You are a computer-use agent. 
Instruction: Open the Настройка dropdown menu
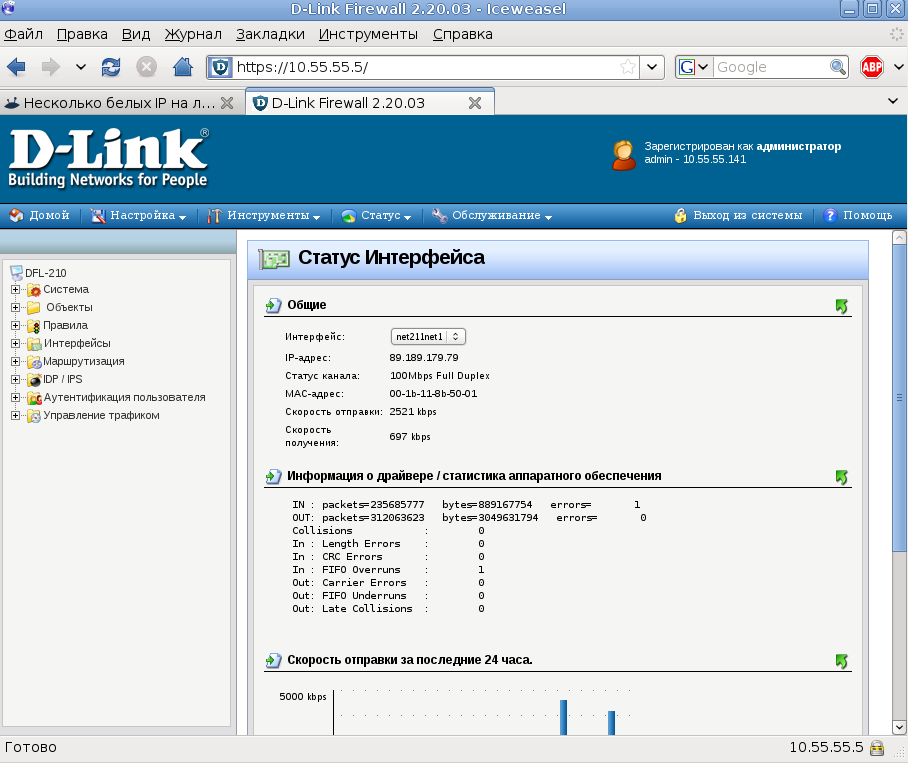(138, 215)
